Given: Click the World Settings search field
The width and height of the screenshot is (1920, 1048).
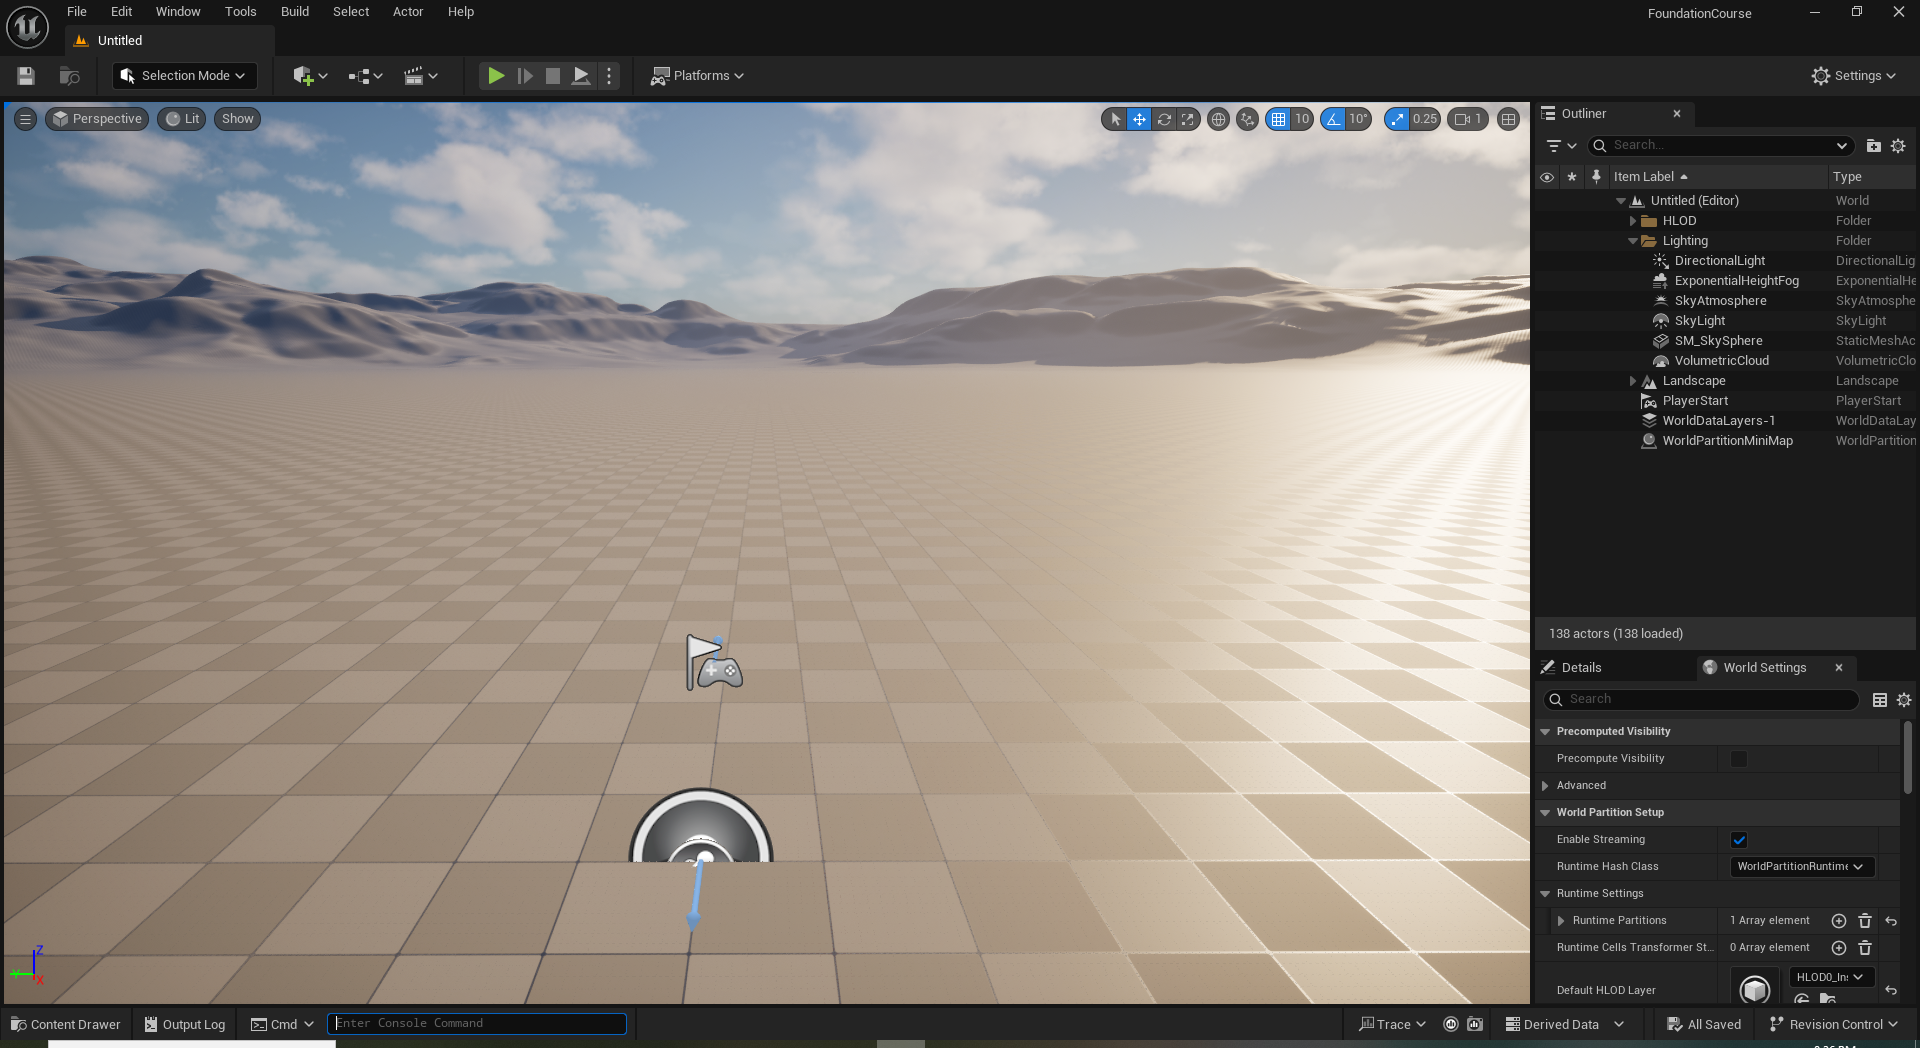Looking at the screenshot, I should coord(1702,699).
